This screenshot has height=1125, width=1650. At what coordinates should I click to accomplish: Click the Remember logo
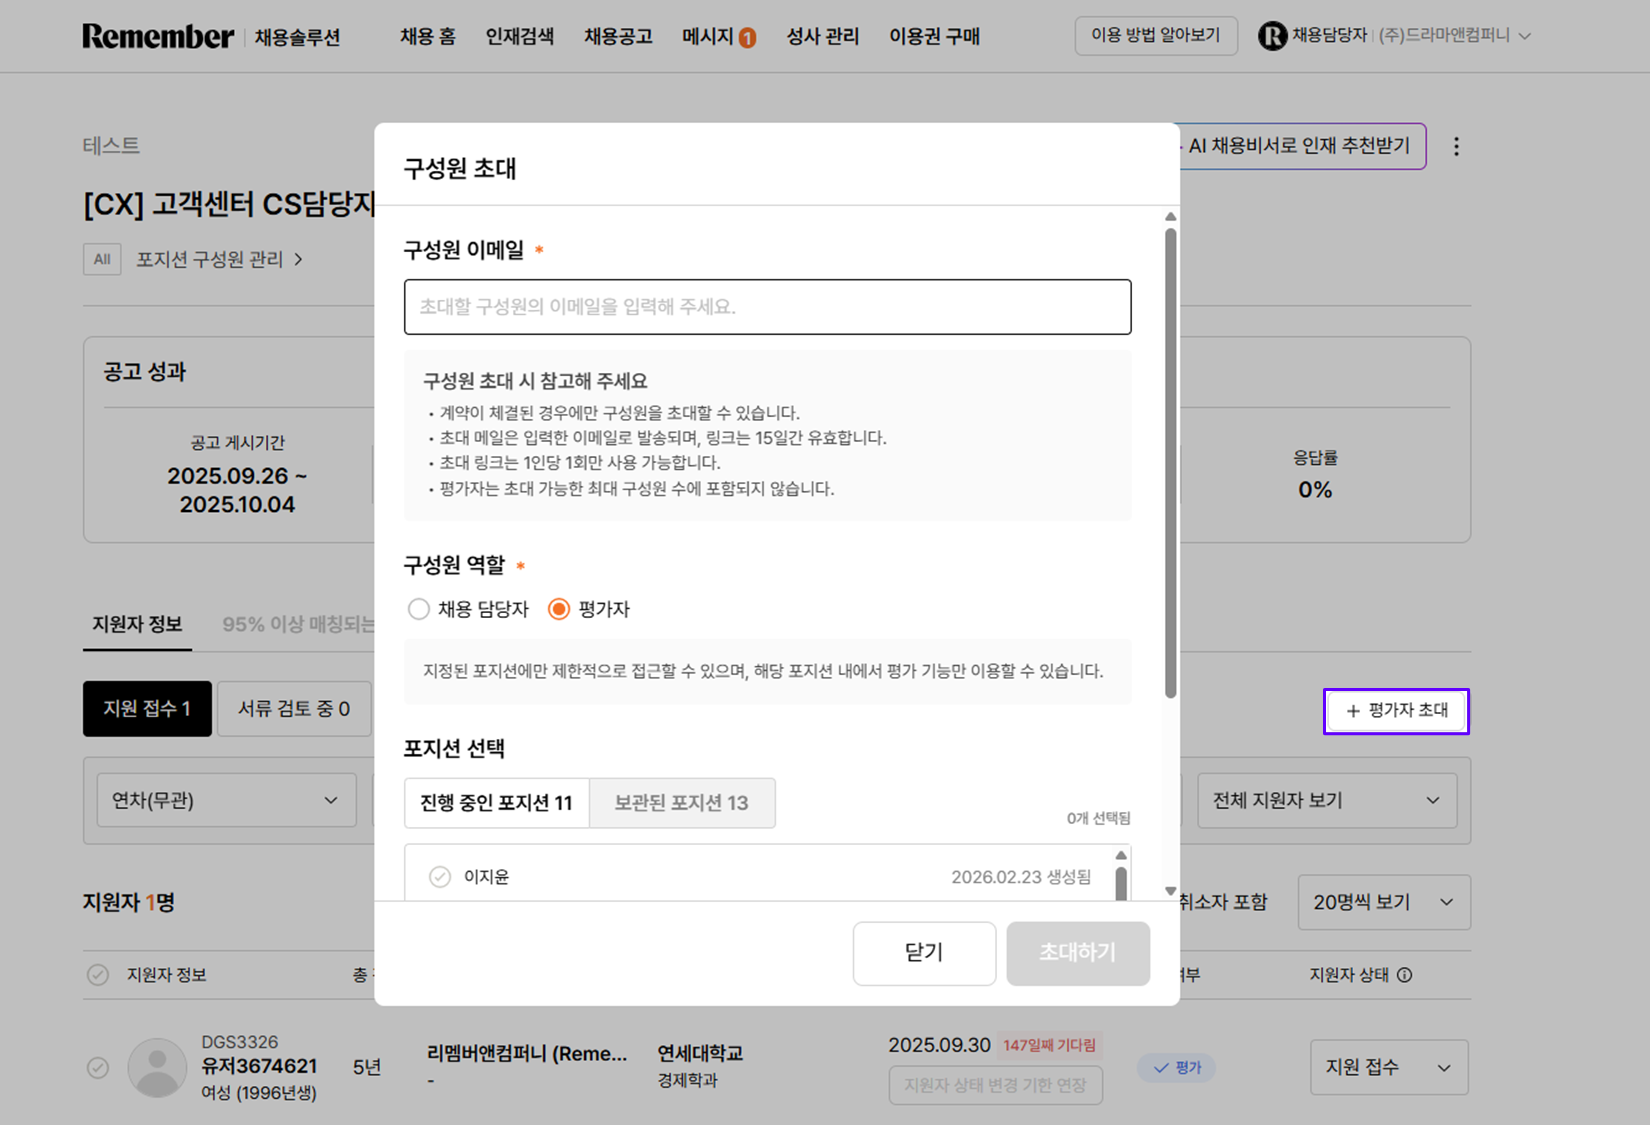[x=158, y=37]
